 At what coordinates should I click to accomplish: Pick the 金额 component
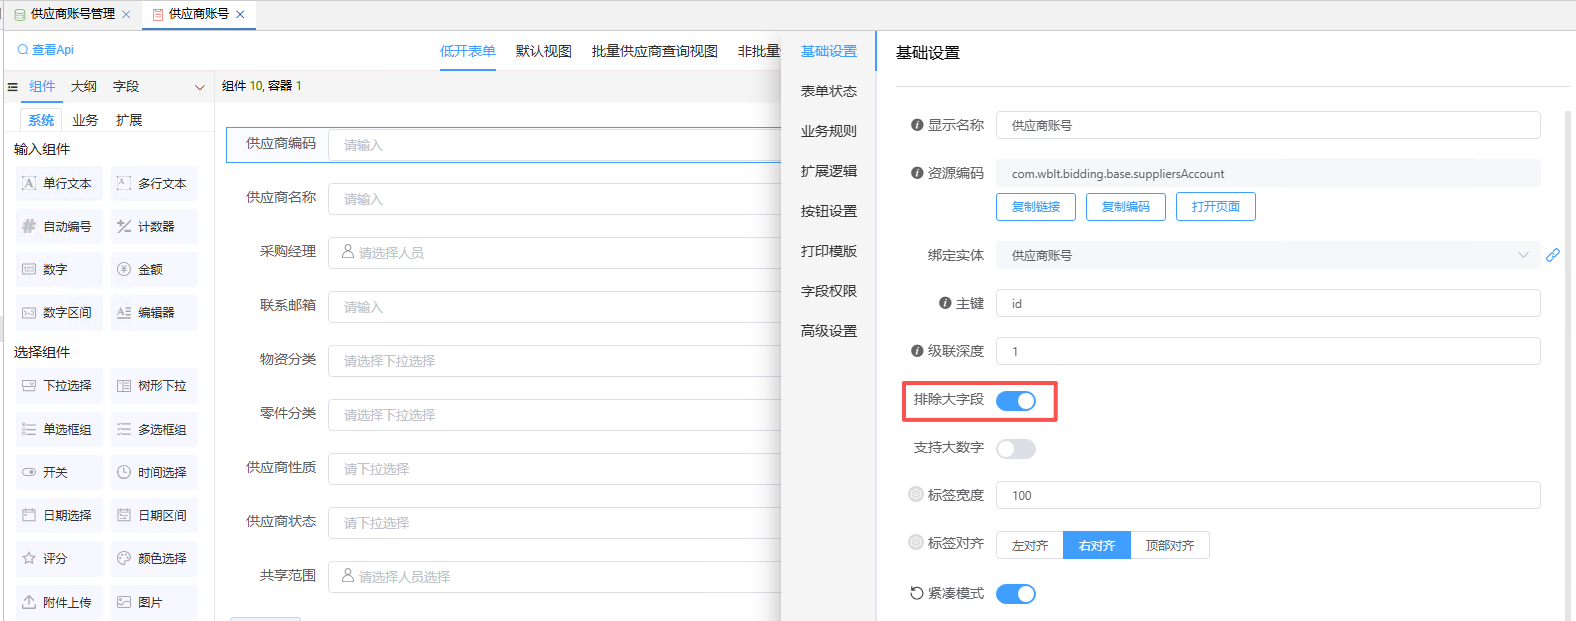pos(154,270)
